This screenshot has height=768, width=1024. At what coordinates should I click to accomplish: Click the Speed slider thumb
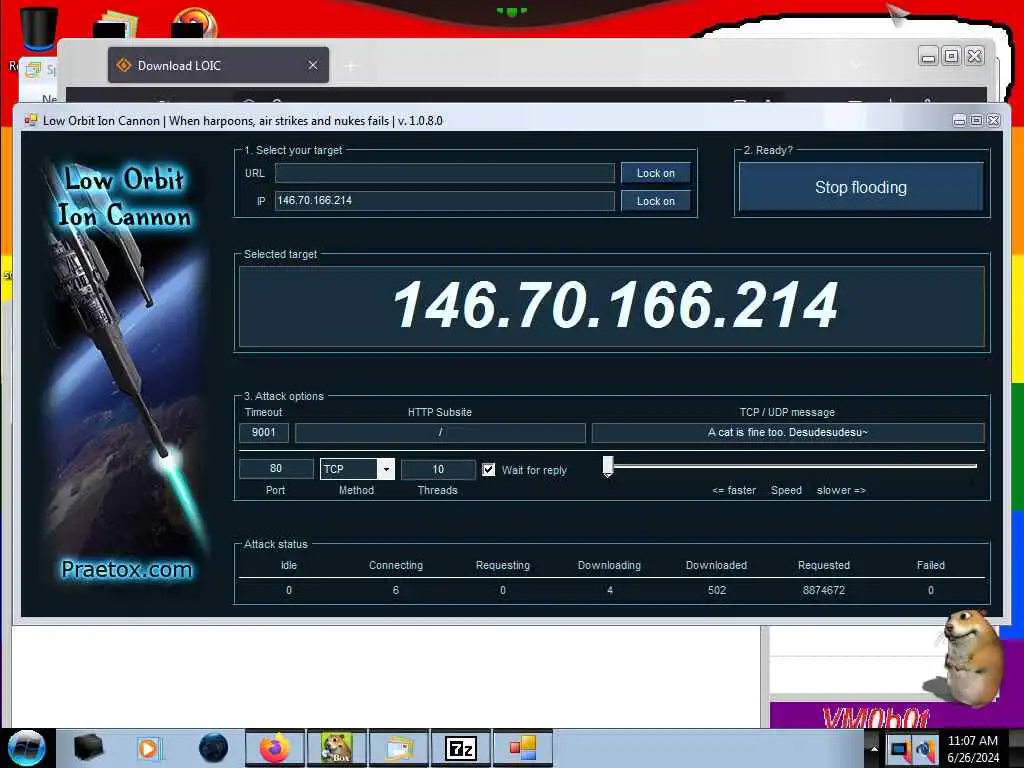pos(608,466)
